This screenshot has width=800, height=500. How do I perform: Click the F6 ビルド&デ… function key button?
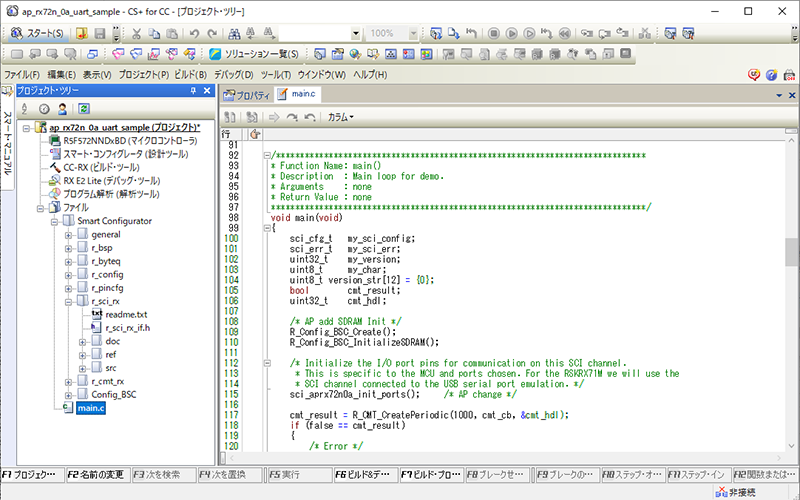tap(365, 474)
